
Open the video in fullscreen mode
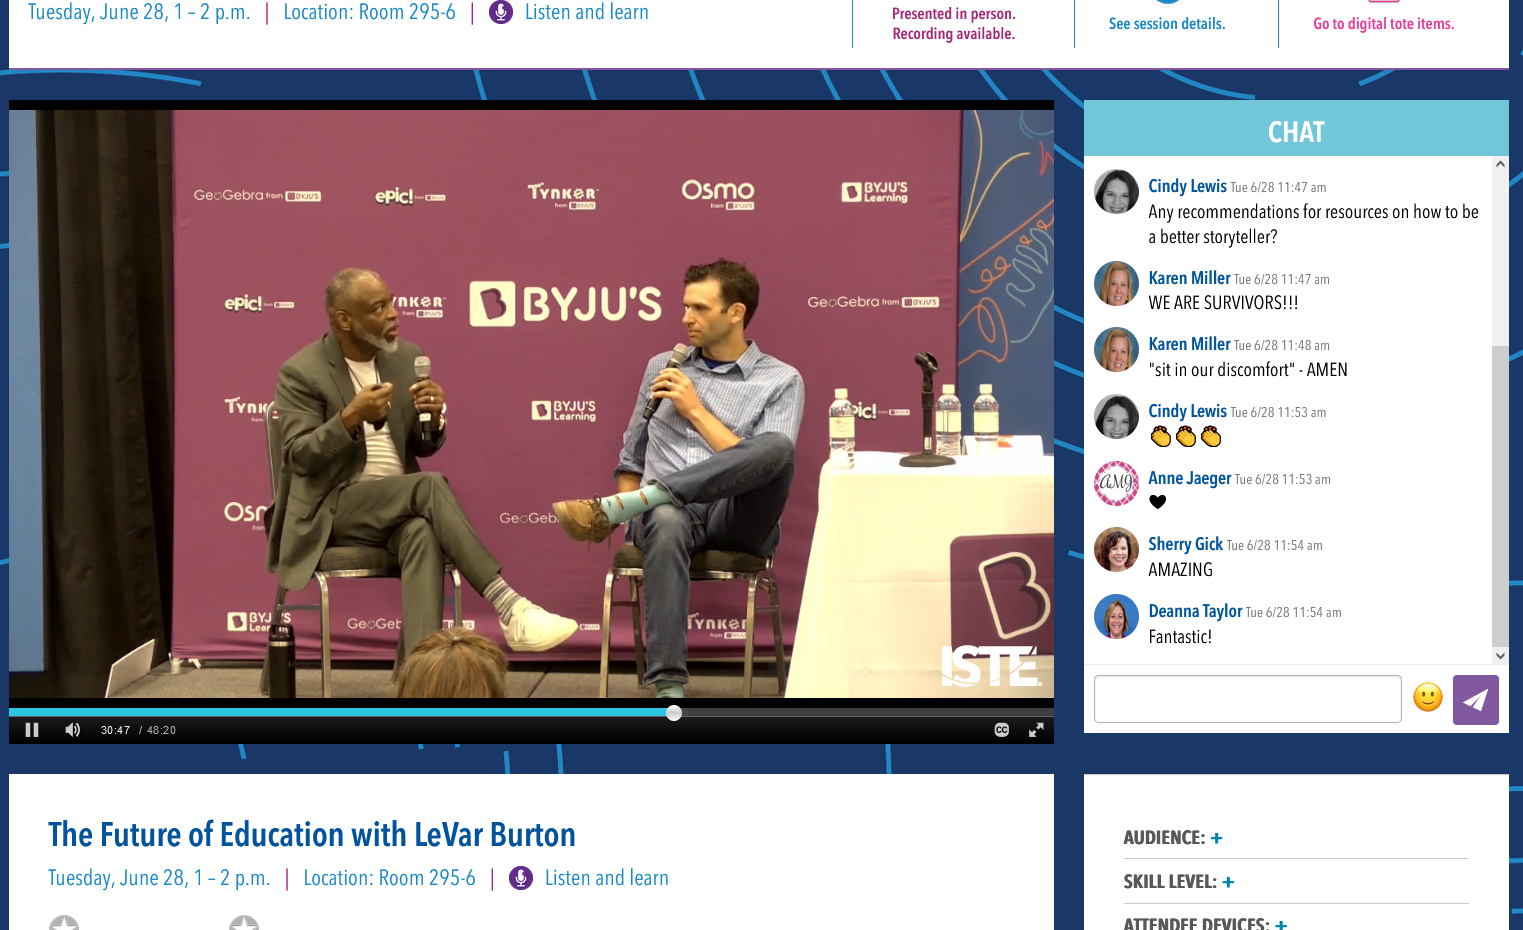1036,730
